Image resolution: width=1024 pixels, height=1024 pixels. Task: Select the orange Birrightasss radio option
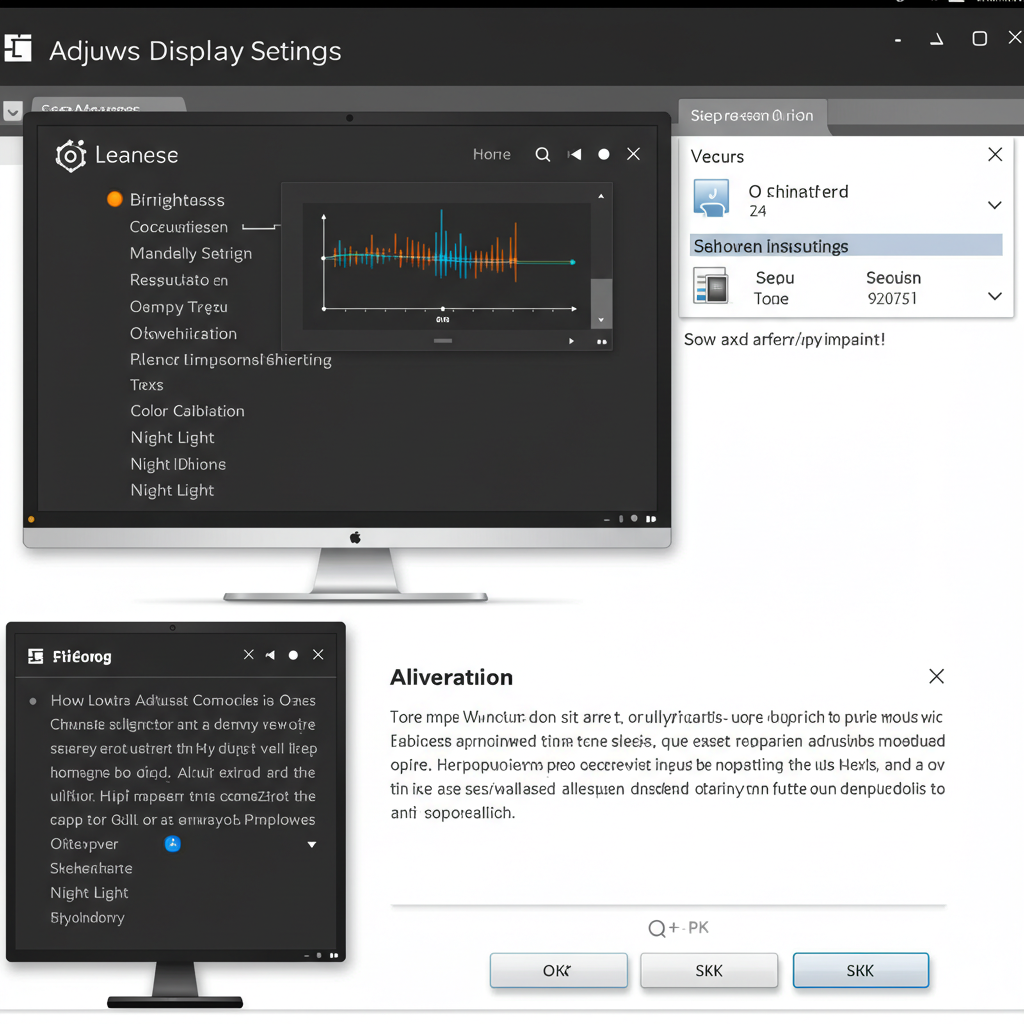coord(114,199)
